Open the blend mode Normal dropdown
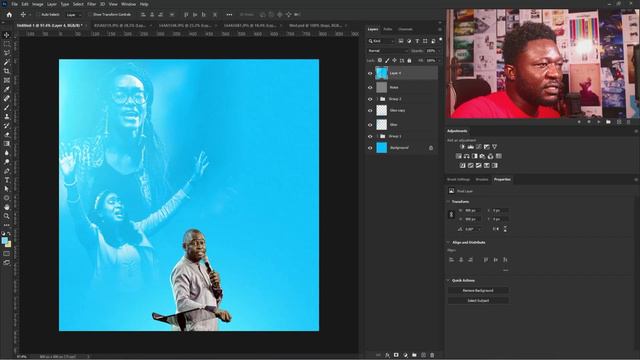The width and height of the screenshot is (640, 360). coord(387,51)
